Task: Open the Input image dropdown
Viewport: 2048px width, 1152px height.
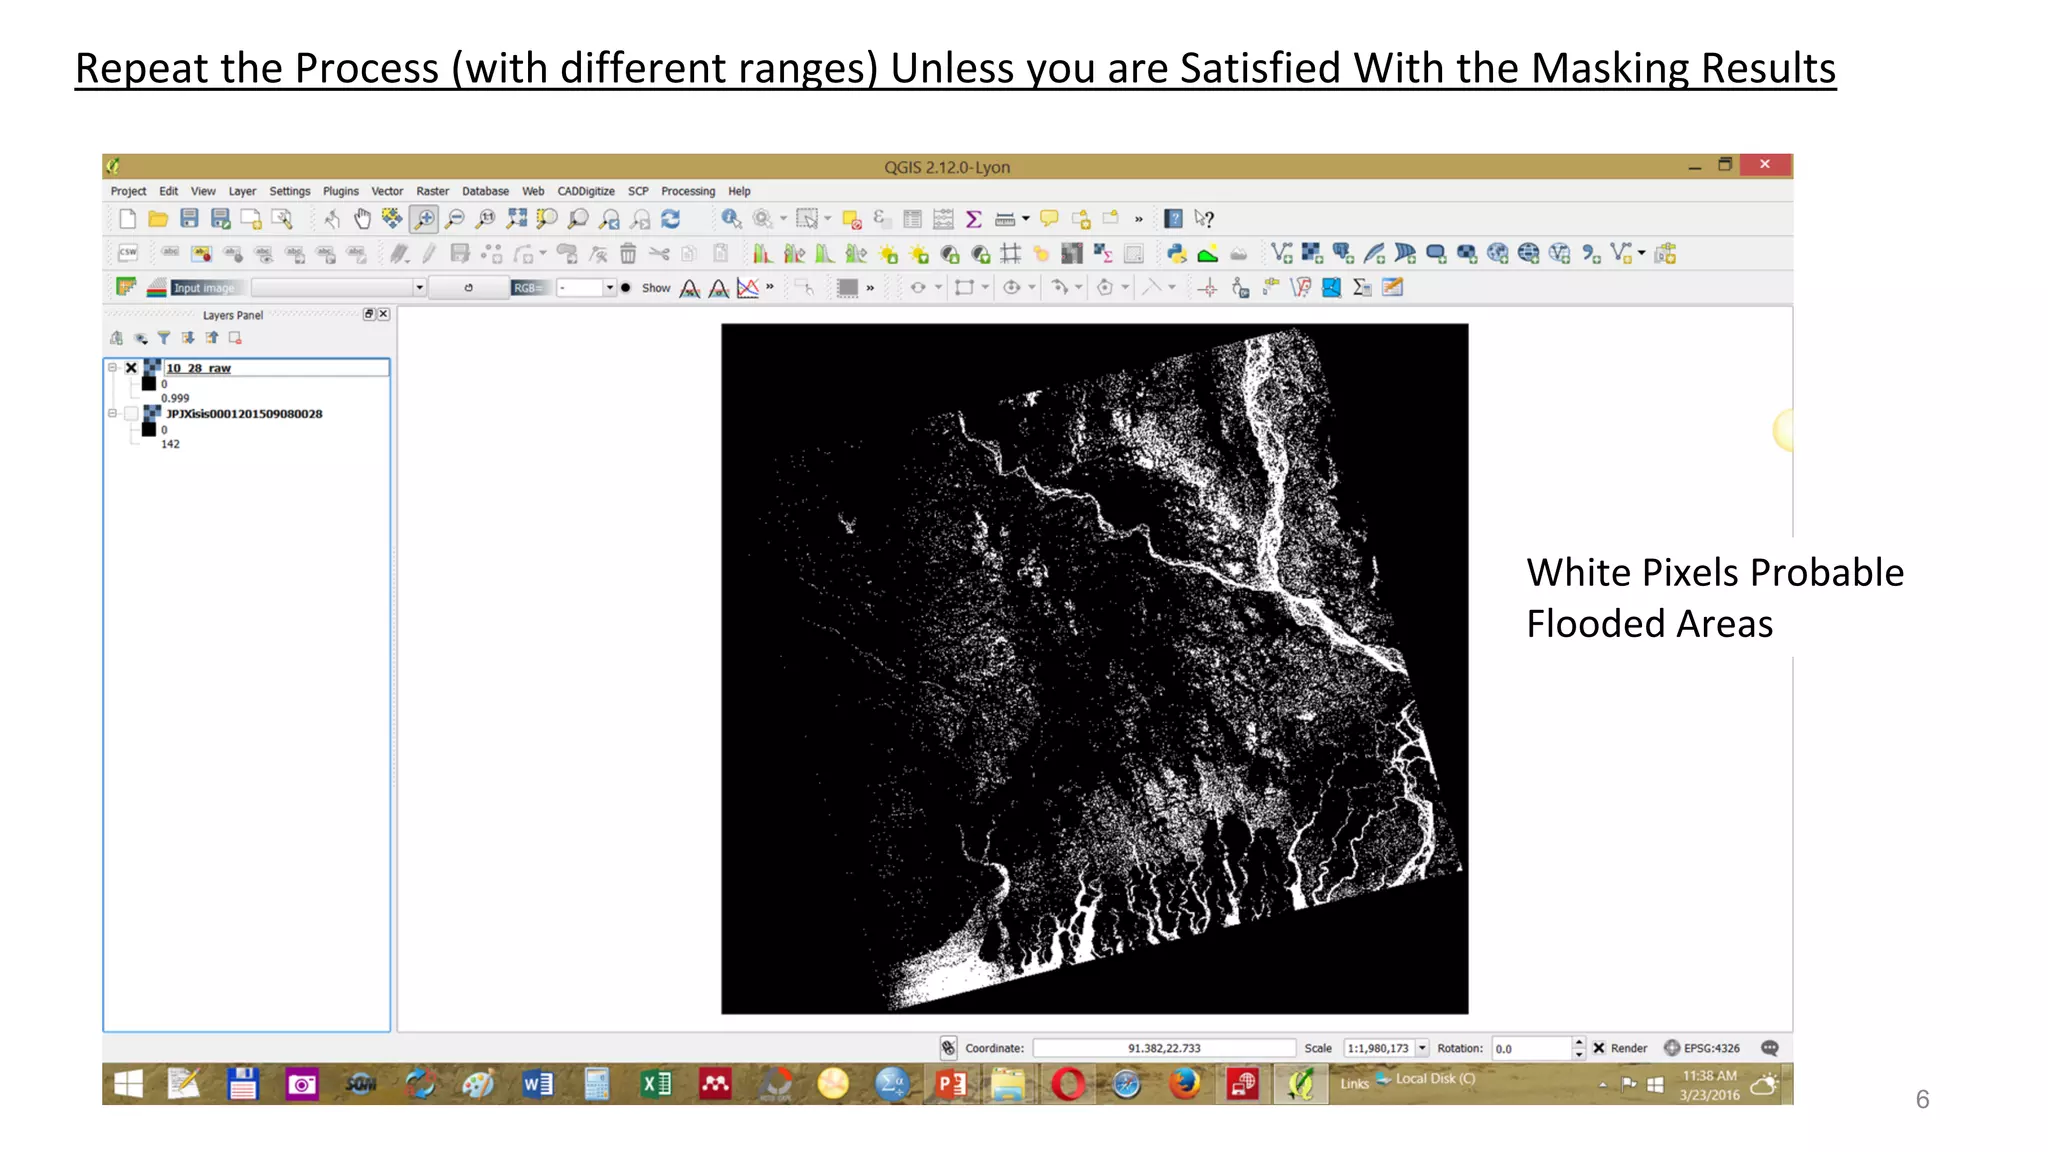Action: (x=339, y=288)
